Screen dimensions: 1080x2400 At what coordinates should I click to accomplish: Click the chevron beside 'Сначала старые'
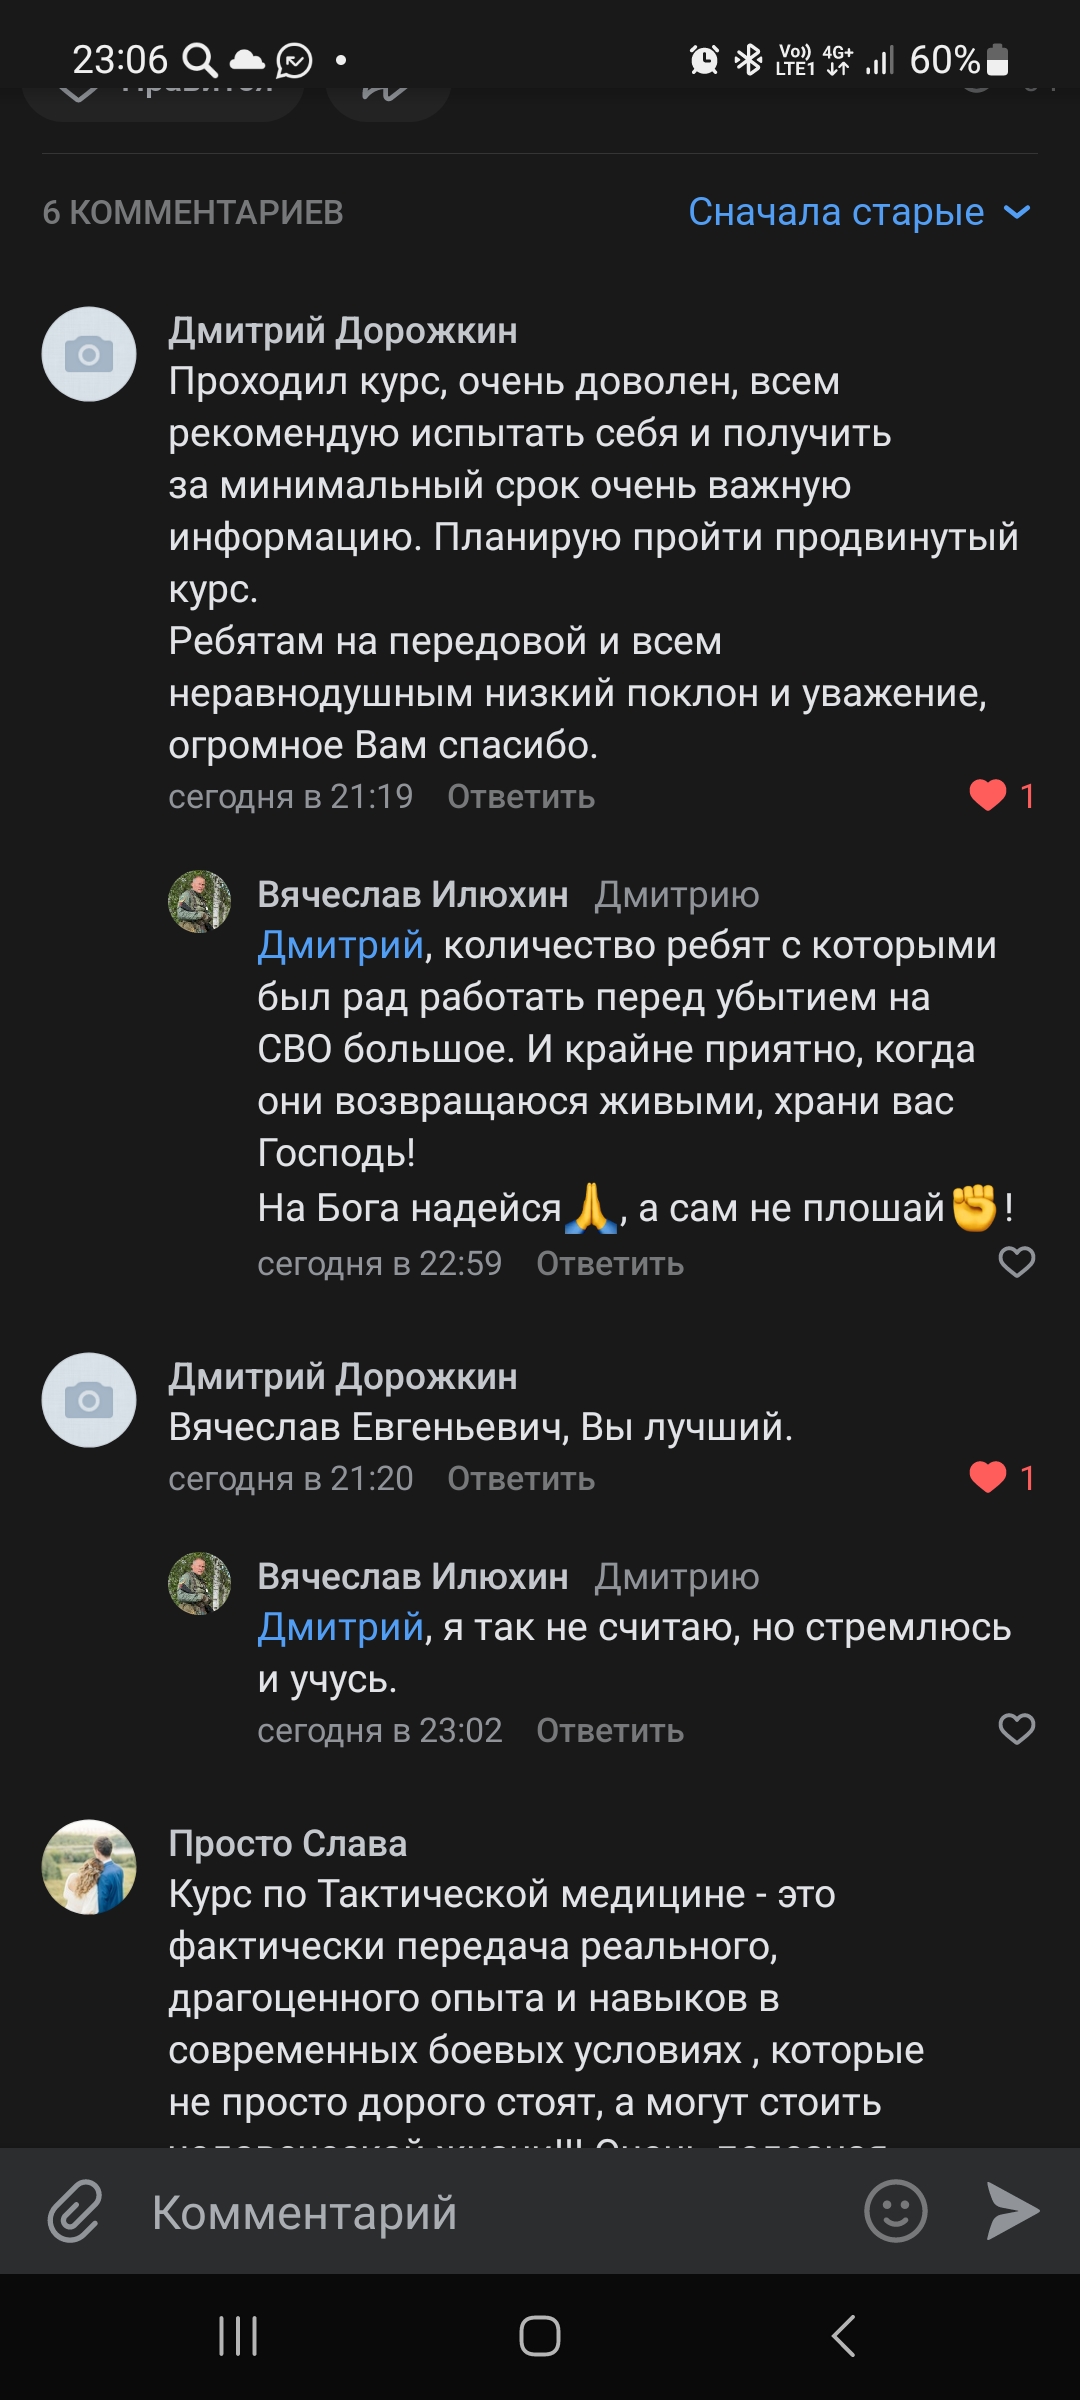point(1017,212)
